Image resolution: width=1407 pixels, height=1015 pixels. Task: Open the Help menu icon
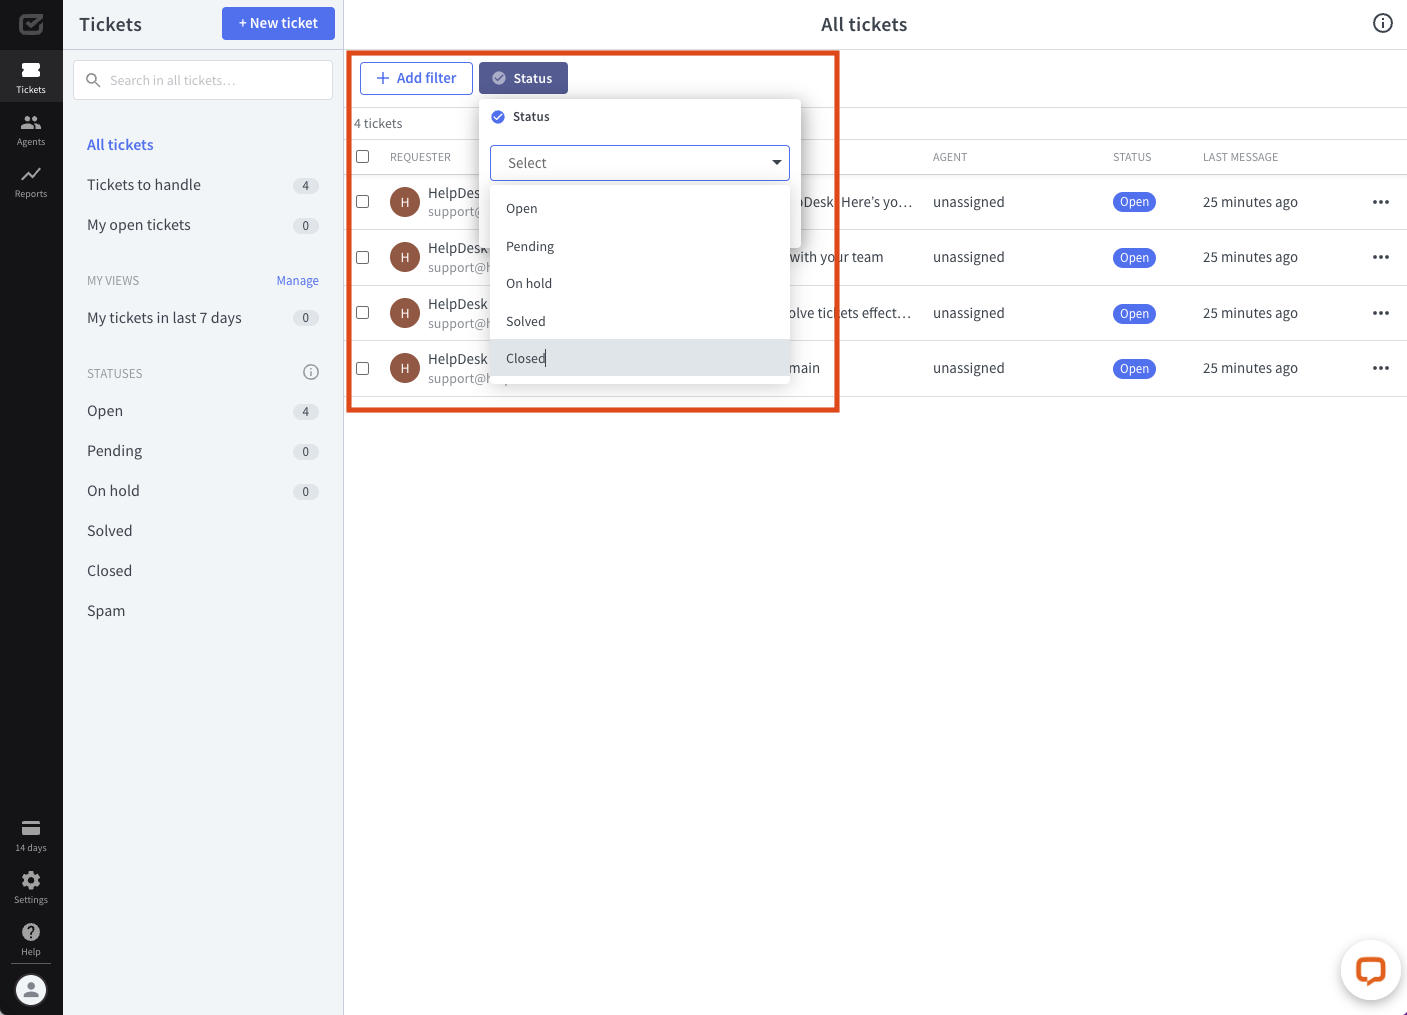(x=31, y=939)
